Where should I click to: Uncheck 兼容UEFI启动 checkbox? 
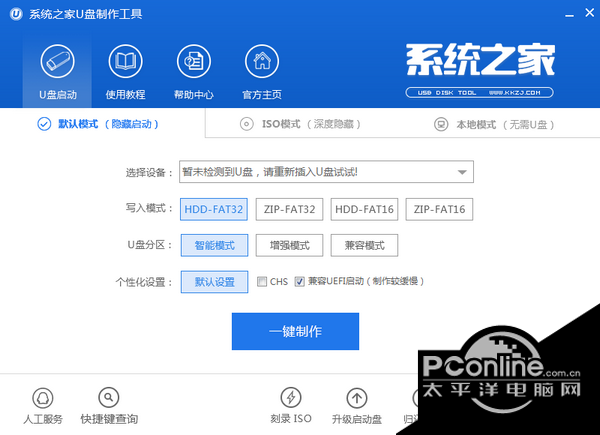(x=299, y=282)
